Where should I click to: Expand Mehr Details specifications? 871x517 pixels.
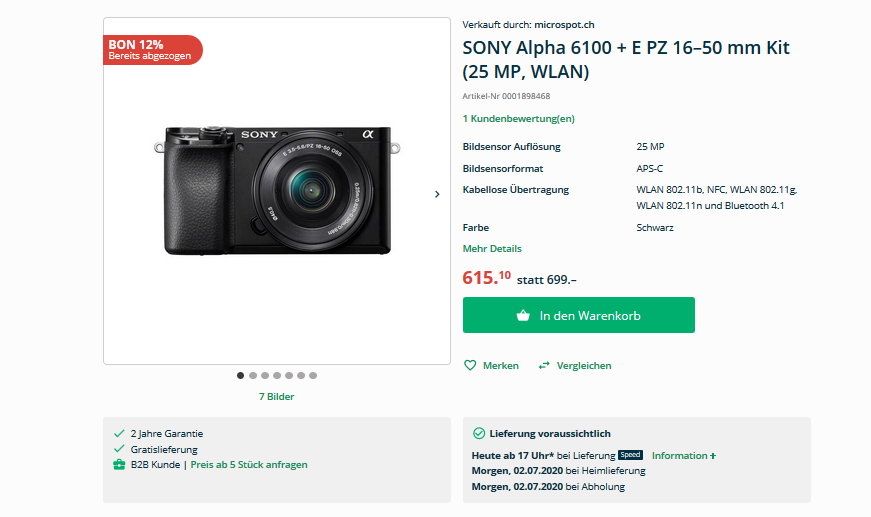tap(492, 249)
